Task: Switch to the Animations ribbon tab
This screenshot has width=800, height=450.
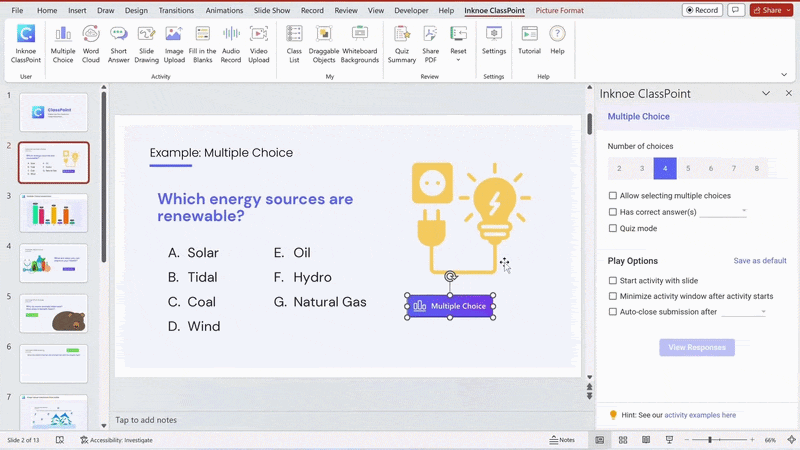Action: click(x=224, y=10)
